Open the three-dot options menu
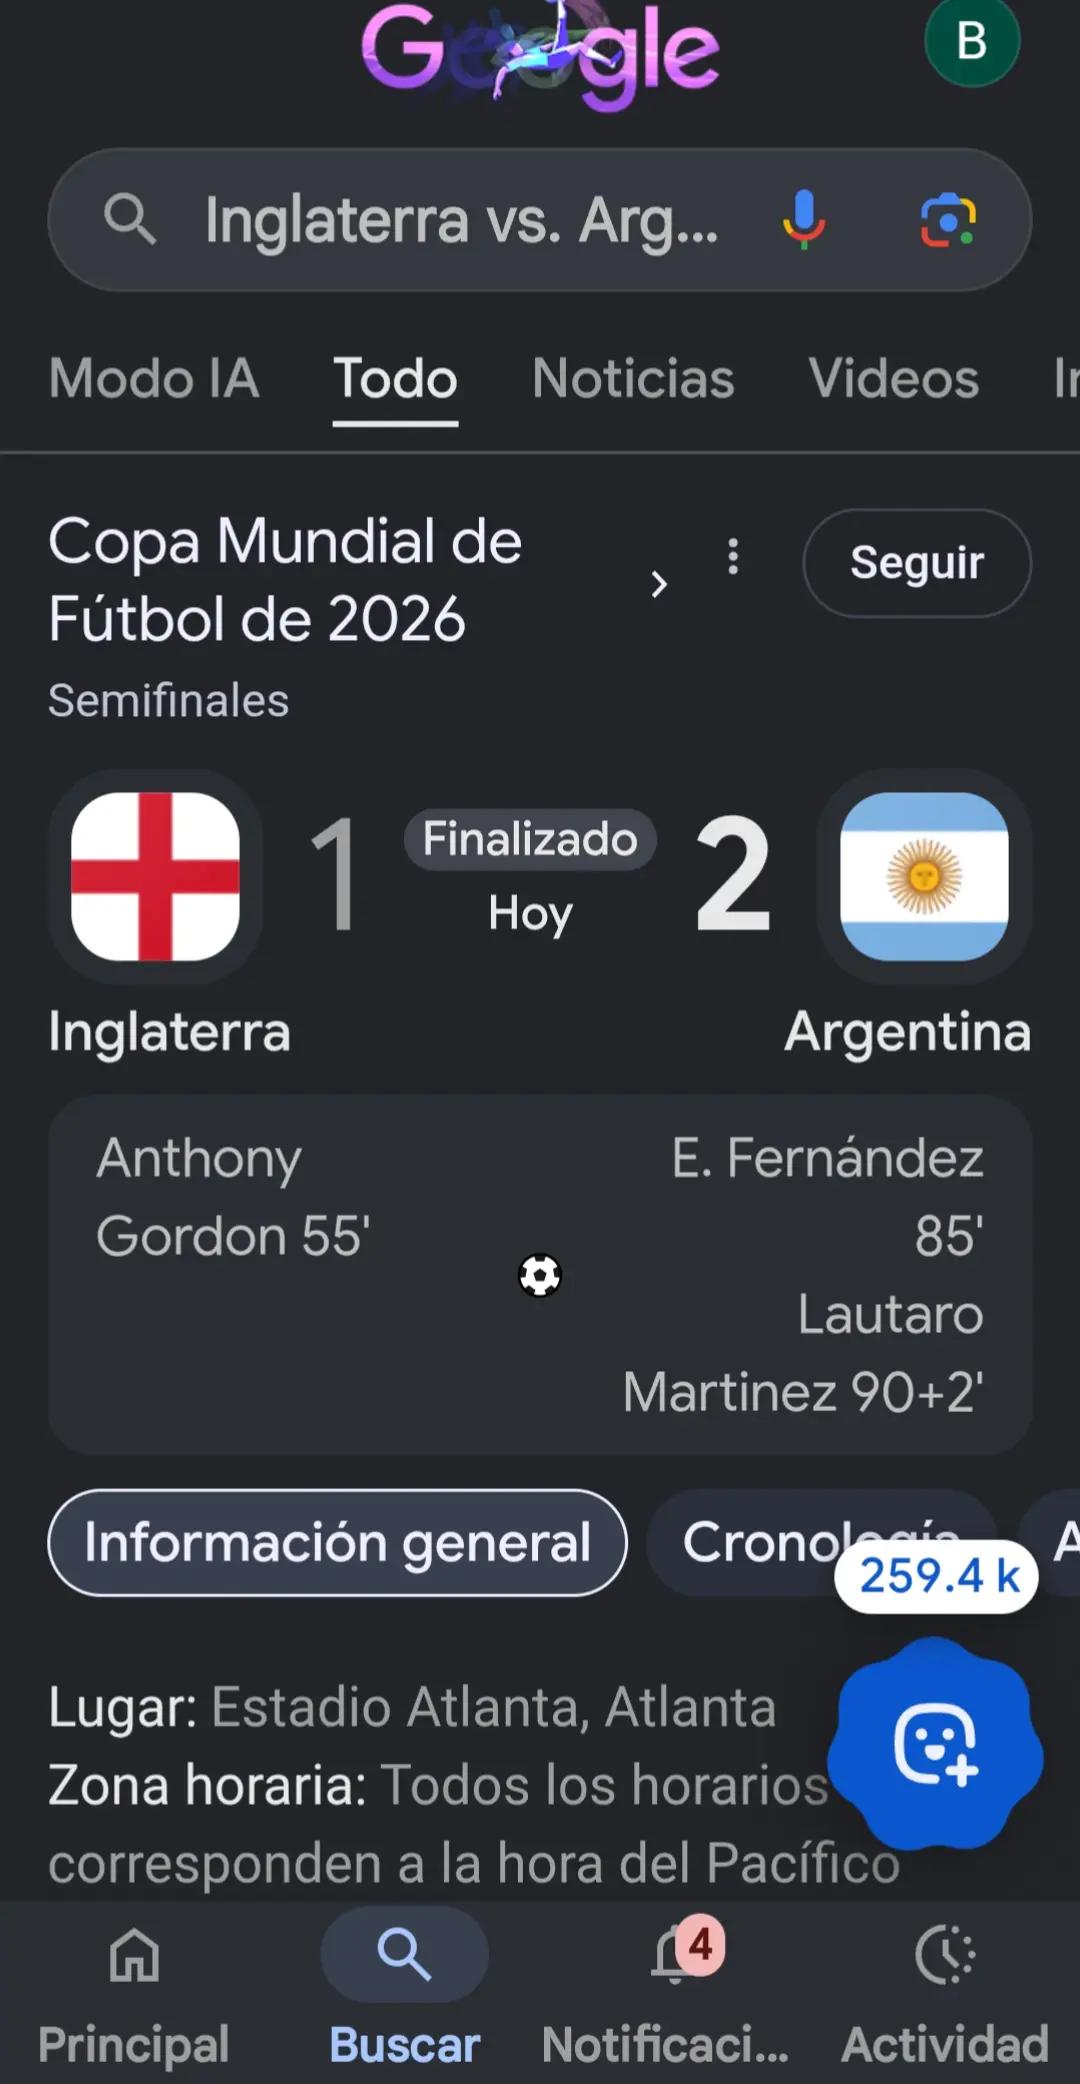Image resolution: width=1080 pixels, height=2084 pixels. coord(733,557)
